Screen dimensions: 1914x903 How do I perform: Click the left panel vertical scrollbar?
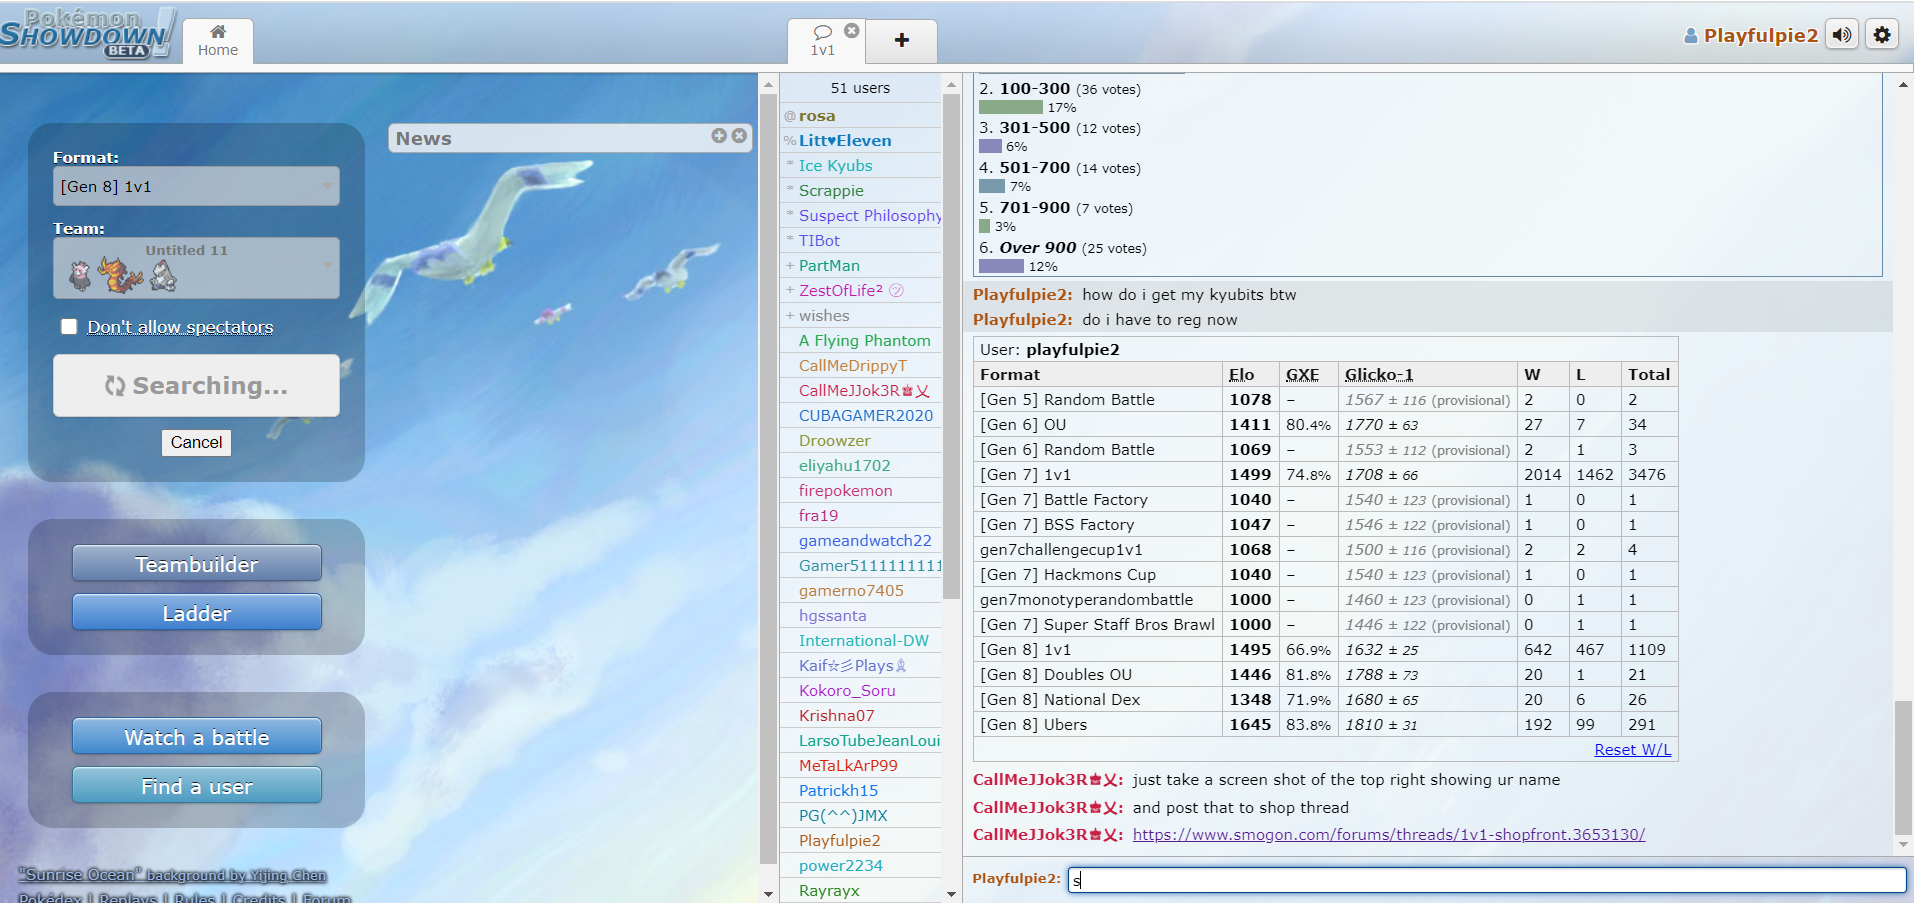pyautogui.click(x=768, y=478)
